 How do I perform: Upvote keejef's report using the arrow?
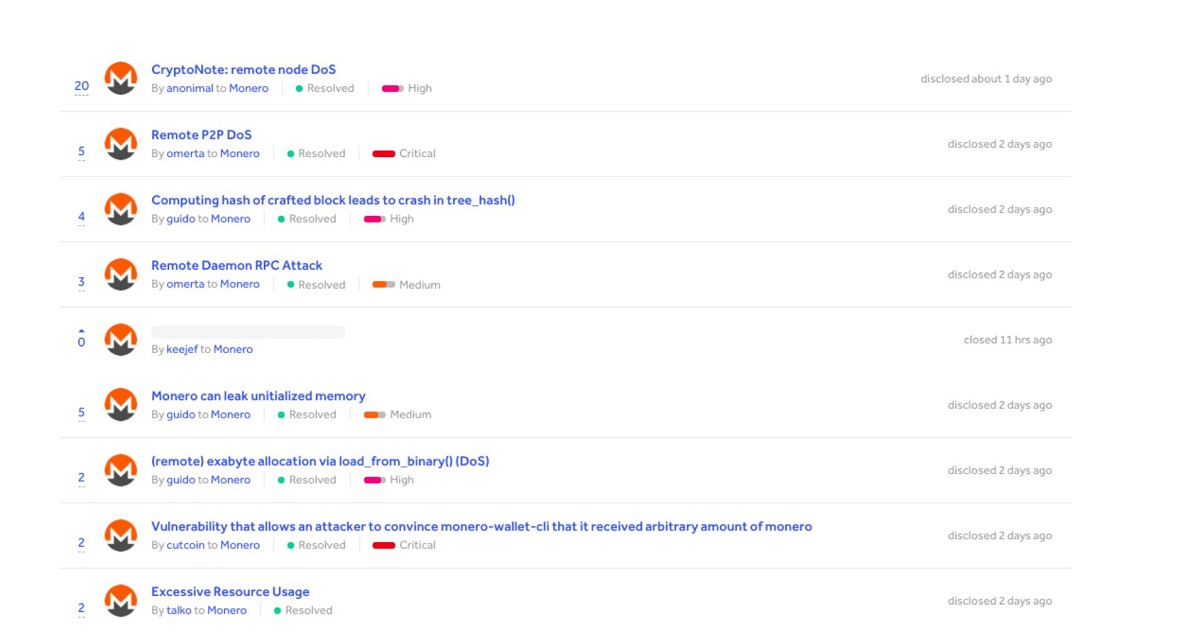pos(82,331)
